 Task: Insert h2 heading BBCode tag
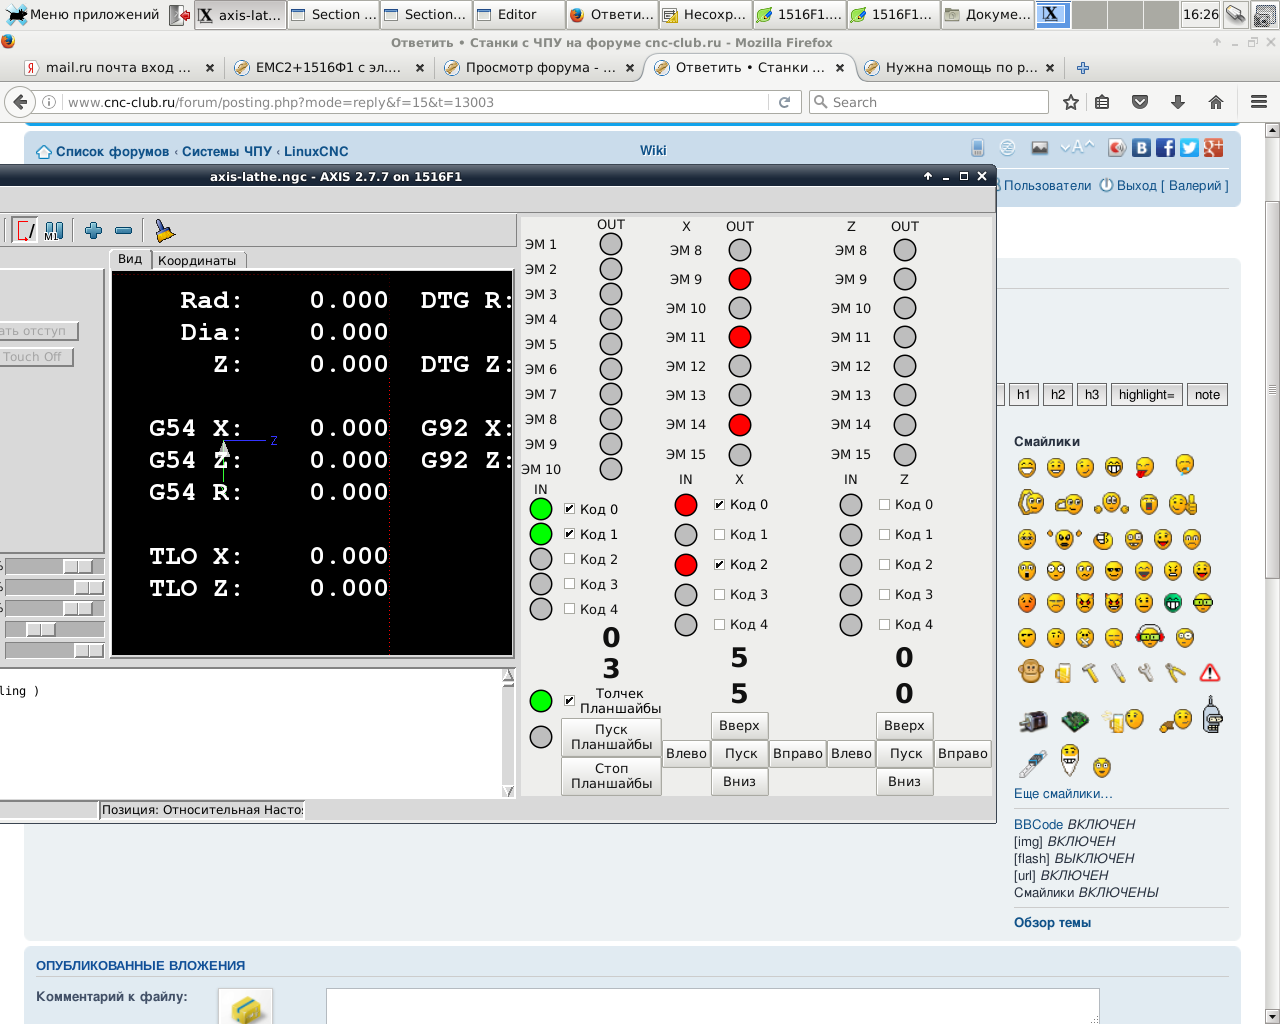point(1058,394)
